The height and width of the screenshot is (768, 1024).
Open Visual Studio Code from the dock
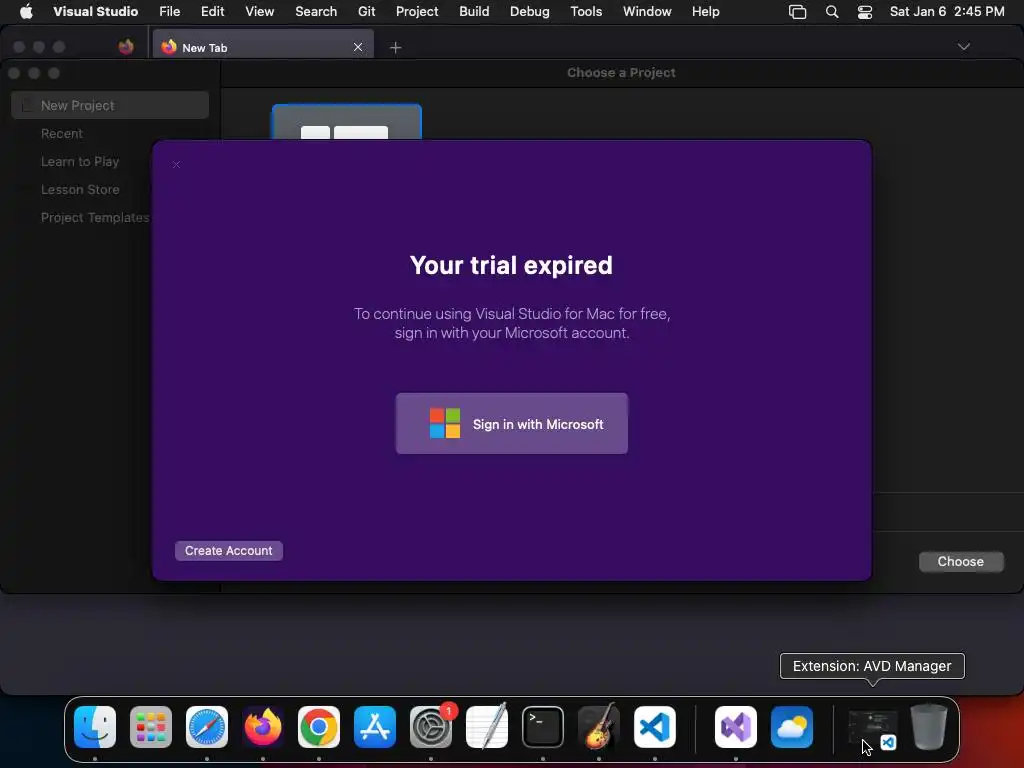[x=655, y=726]
